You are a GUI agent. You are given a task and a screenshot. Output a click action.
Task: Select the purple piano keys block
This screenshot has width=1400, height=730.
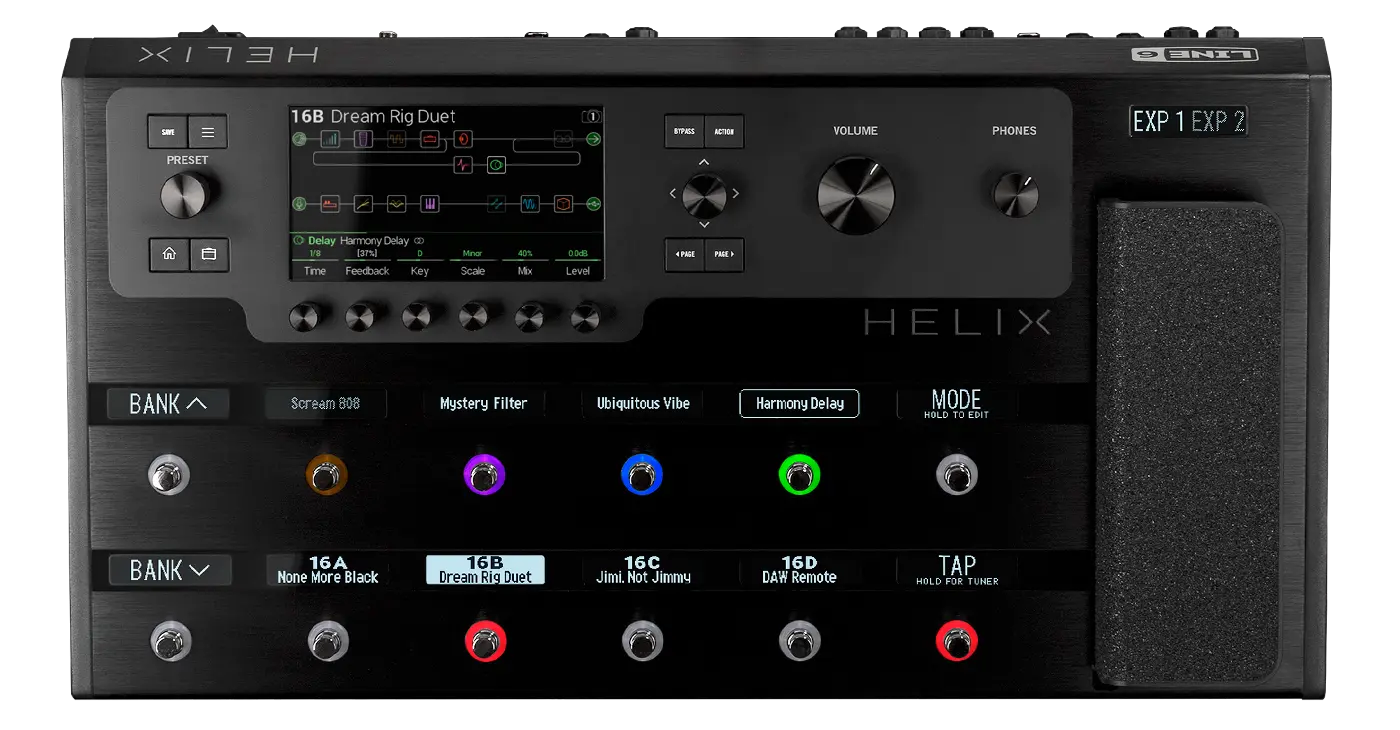tap(429, 204)
